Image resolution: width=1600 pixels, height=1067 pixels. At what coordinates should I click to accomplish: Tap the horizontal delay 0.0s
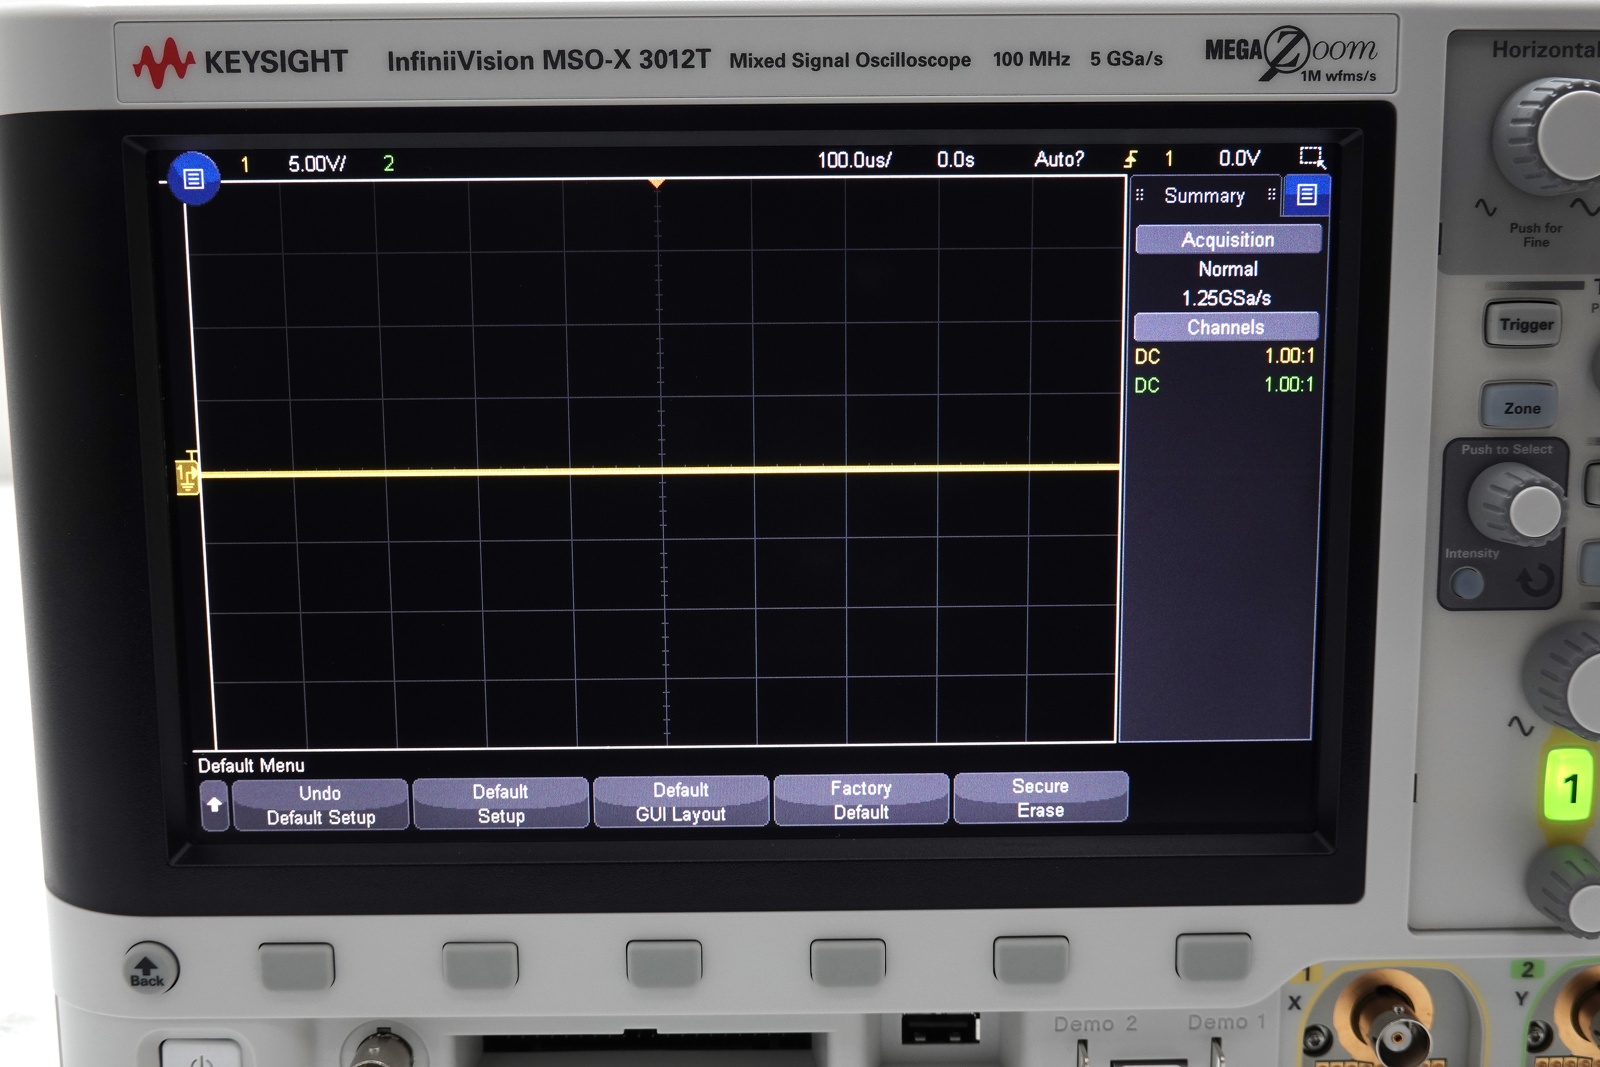[955, 159]
